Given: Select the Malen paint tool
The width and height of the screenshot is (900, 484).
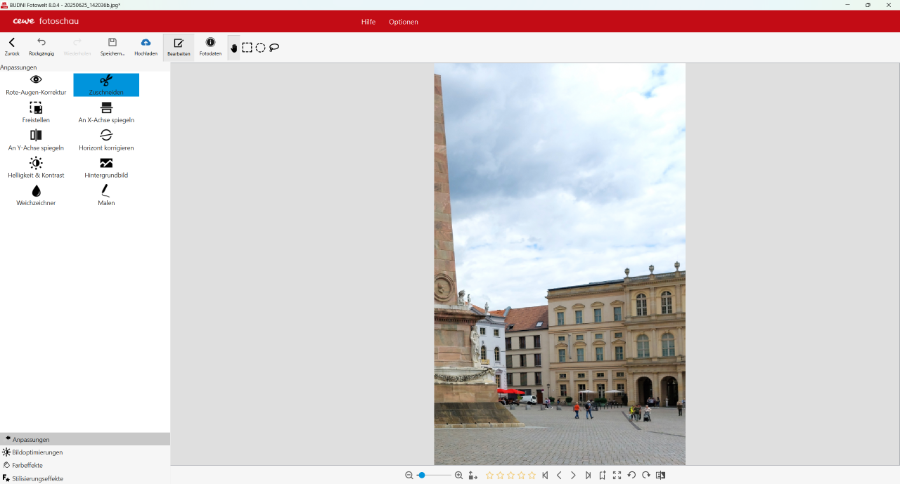Looking at the screenshot, I should click(x=106, y=195).
